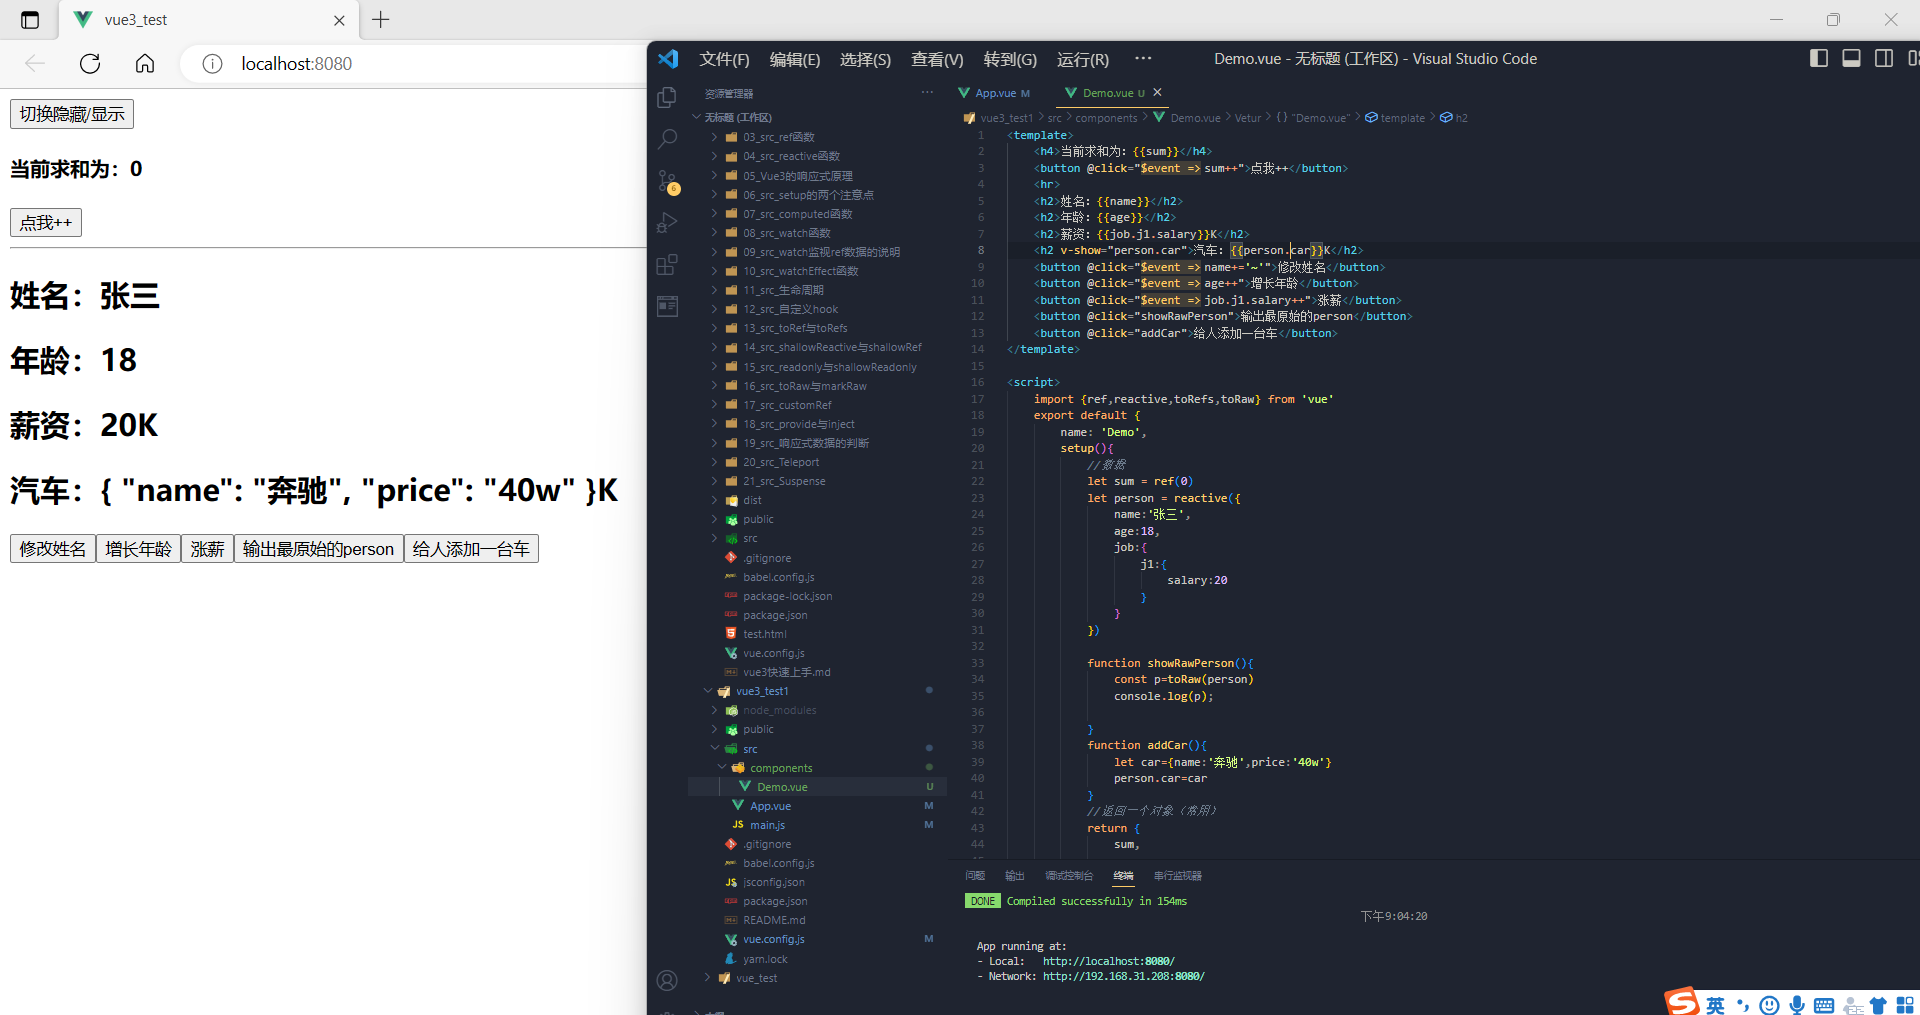
Task: Open Source Control view with 6 badge
Action: [667, 181]
